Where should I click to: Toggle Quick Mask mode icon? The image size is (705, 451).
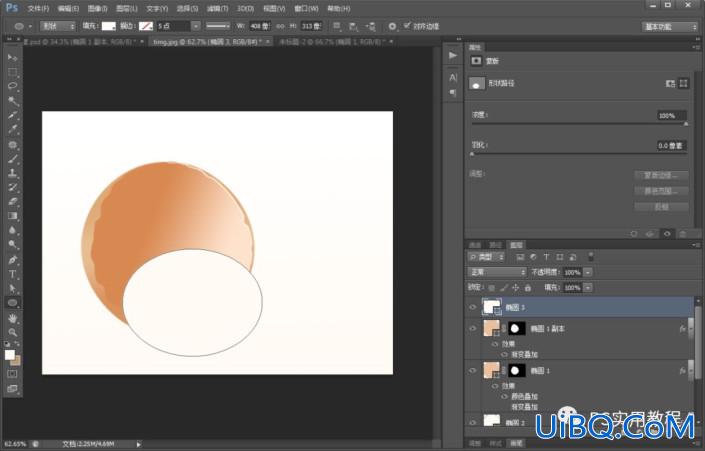(12, 374)
